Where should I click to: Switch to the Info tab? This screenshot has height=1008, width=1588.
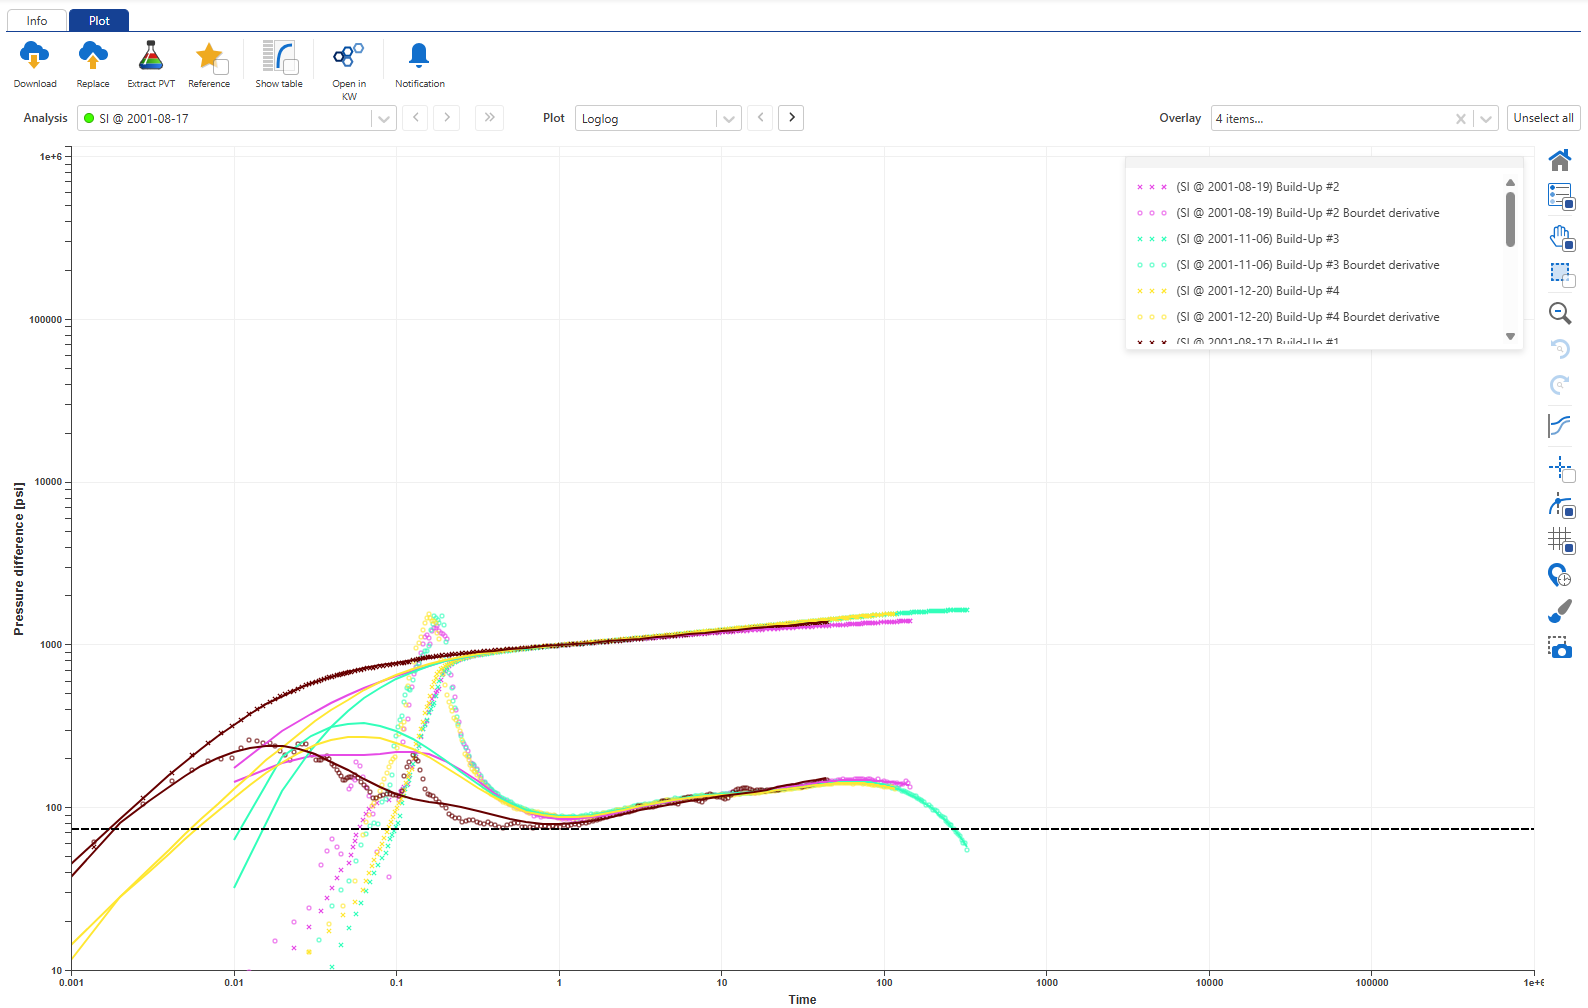tap(37, 21)
